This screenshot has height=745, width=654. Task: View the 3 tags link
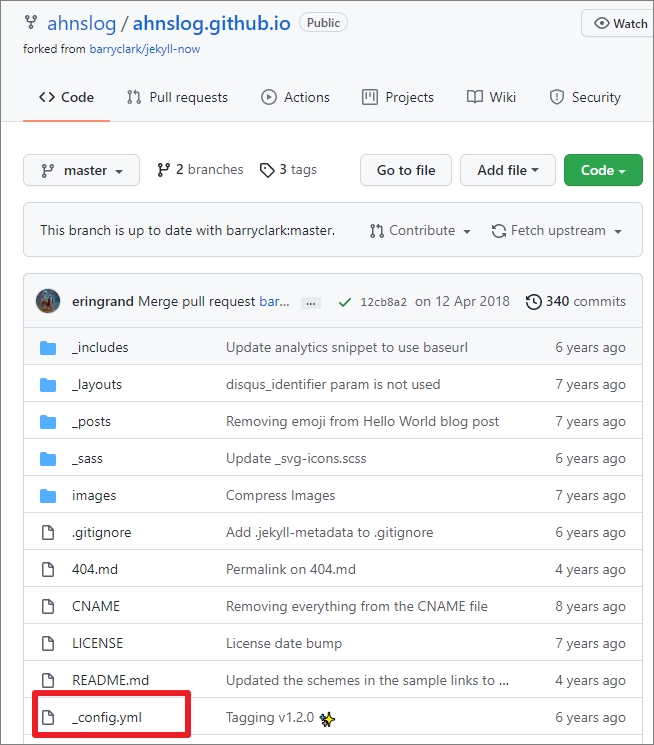tap(288, 170)
